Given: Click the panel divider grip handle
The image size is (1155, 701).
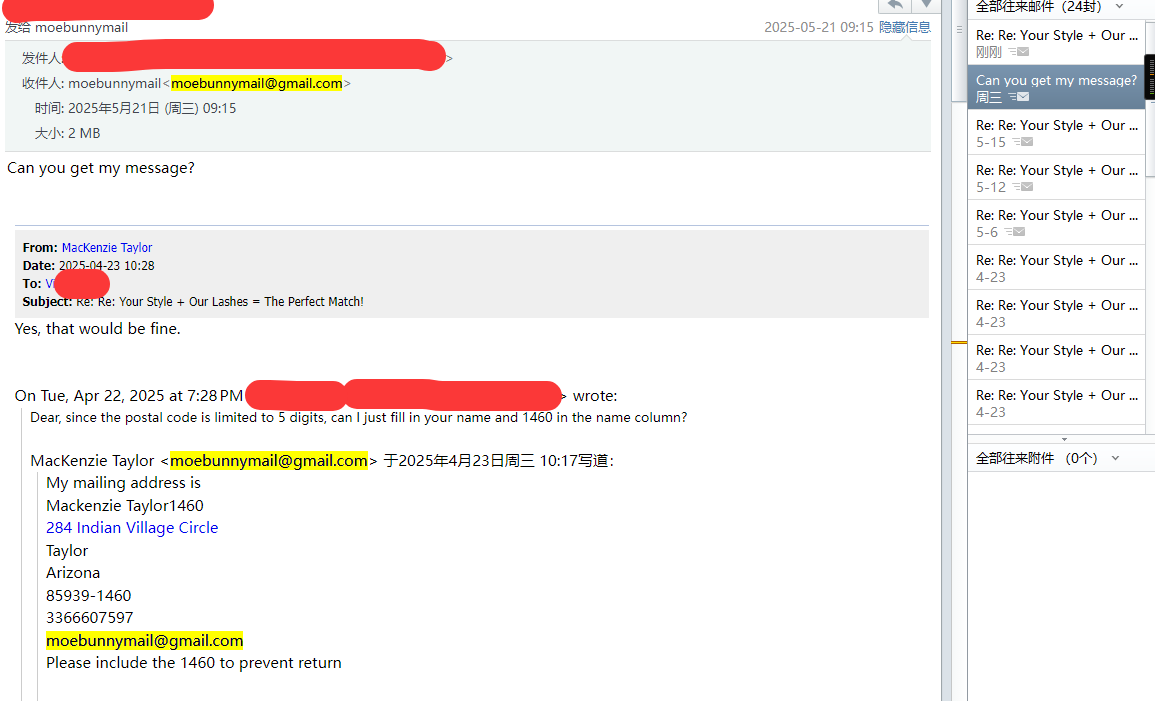Looking at the screenshot, I should tap(959, 29).
